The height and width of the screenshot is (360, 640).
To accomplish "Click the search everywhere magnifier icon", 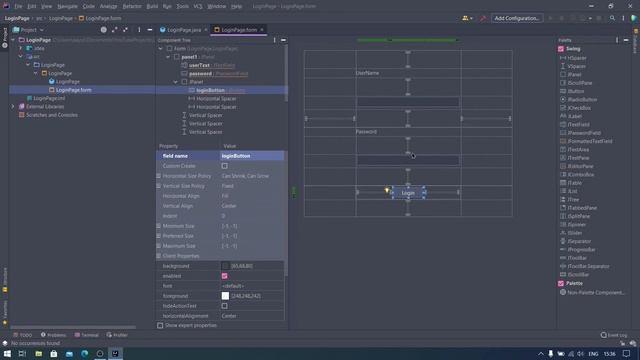I will 612,18.
